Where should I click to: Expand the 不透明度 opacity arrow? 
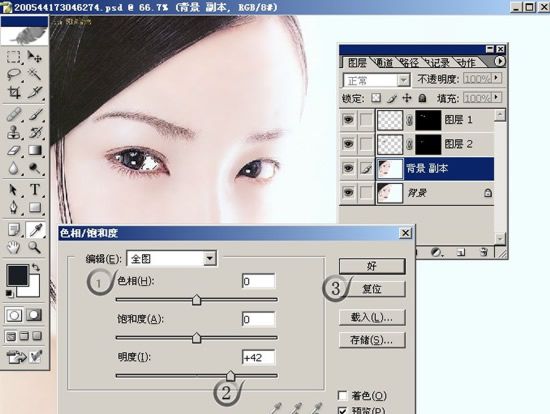pos(497,78)
